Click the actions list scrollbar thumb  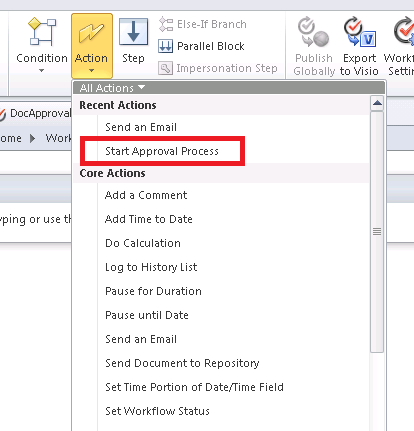coord(377,232)
